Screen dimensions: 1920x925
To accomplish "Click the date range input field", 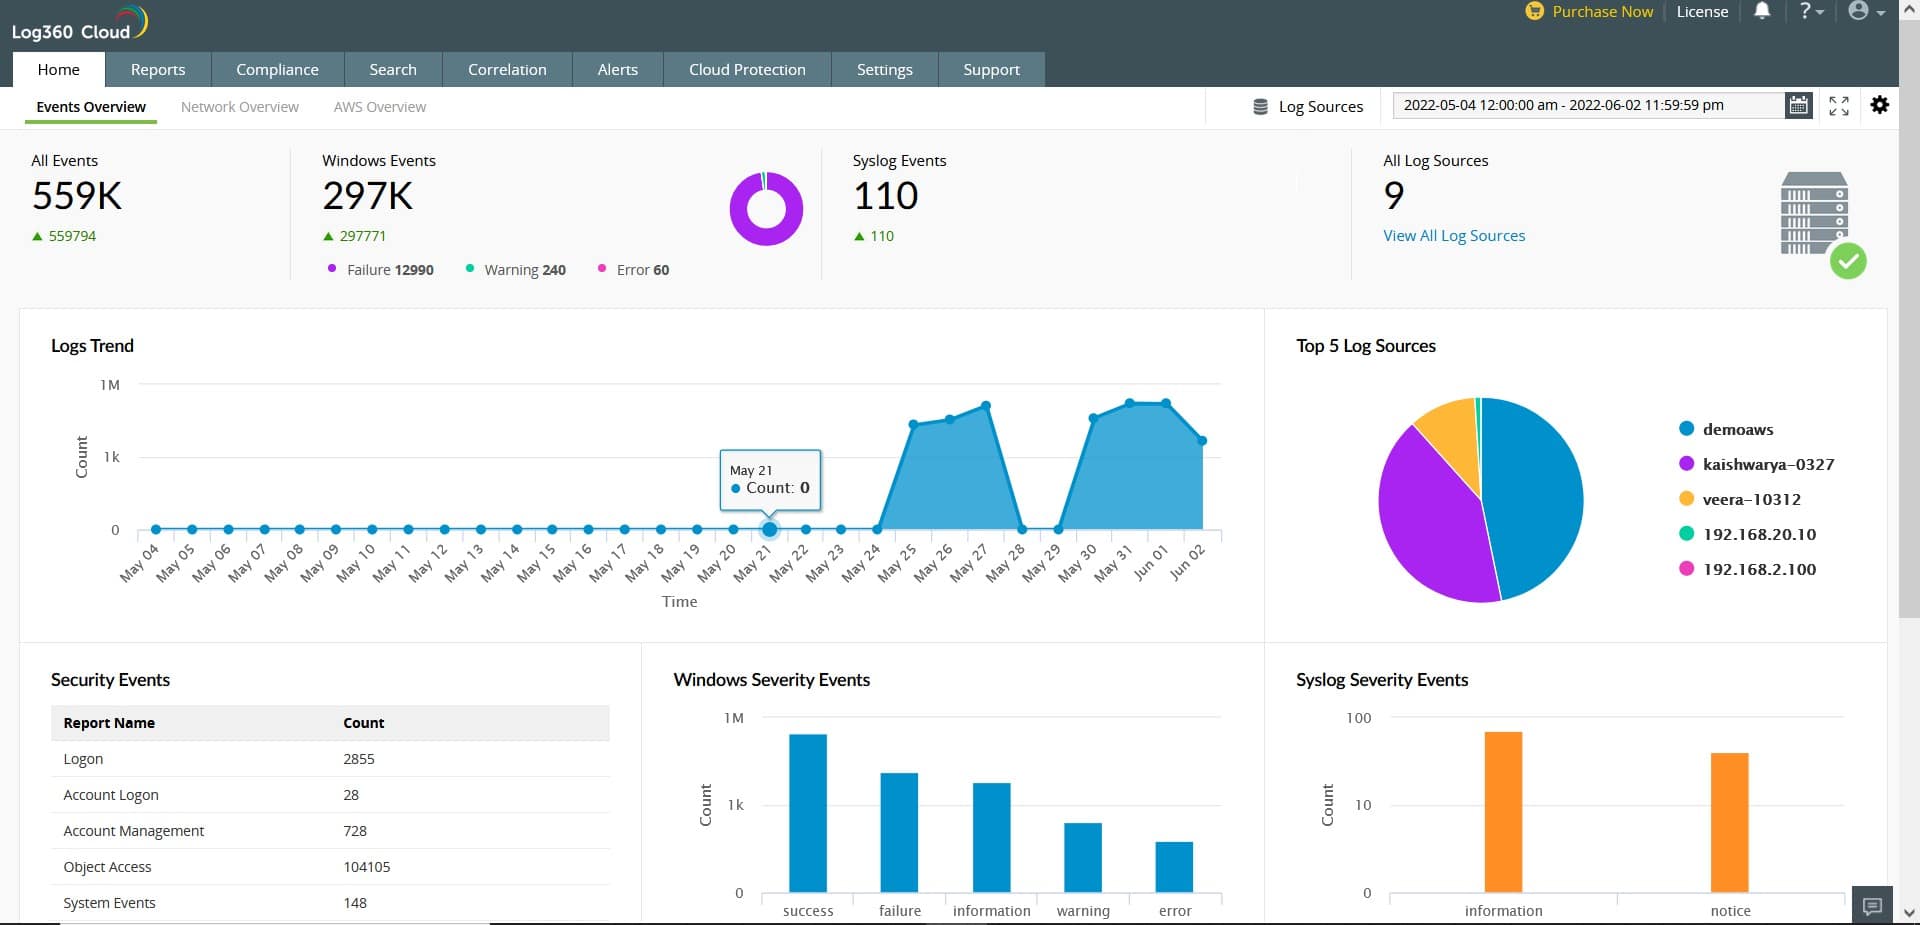I will tap(1589, 105).
